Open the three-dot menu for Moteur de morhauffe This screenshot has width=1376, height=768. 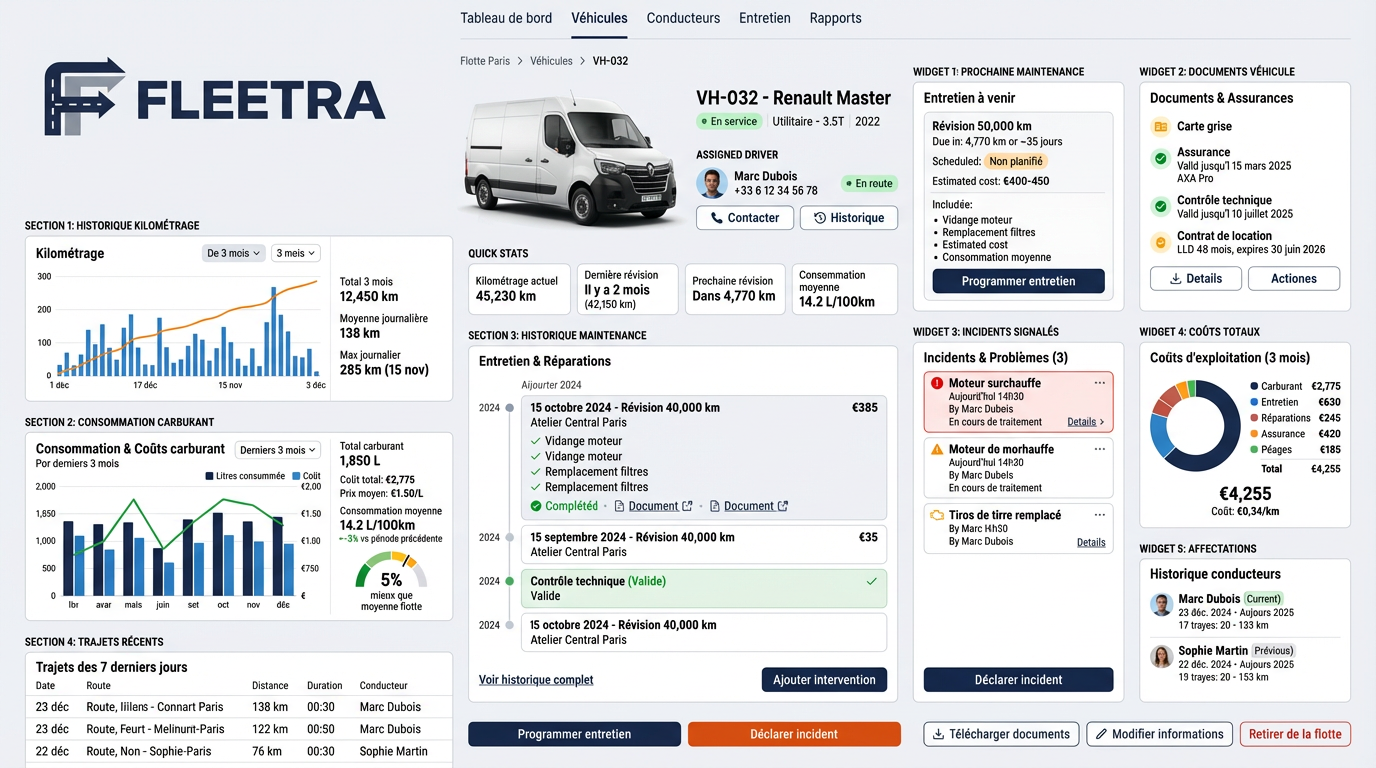1100,449
